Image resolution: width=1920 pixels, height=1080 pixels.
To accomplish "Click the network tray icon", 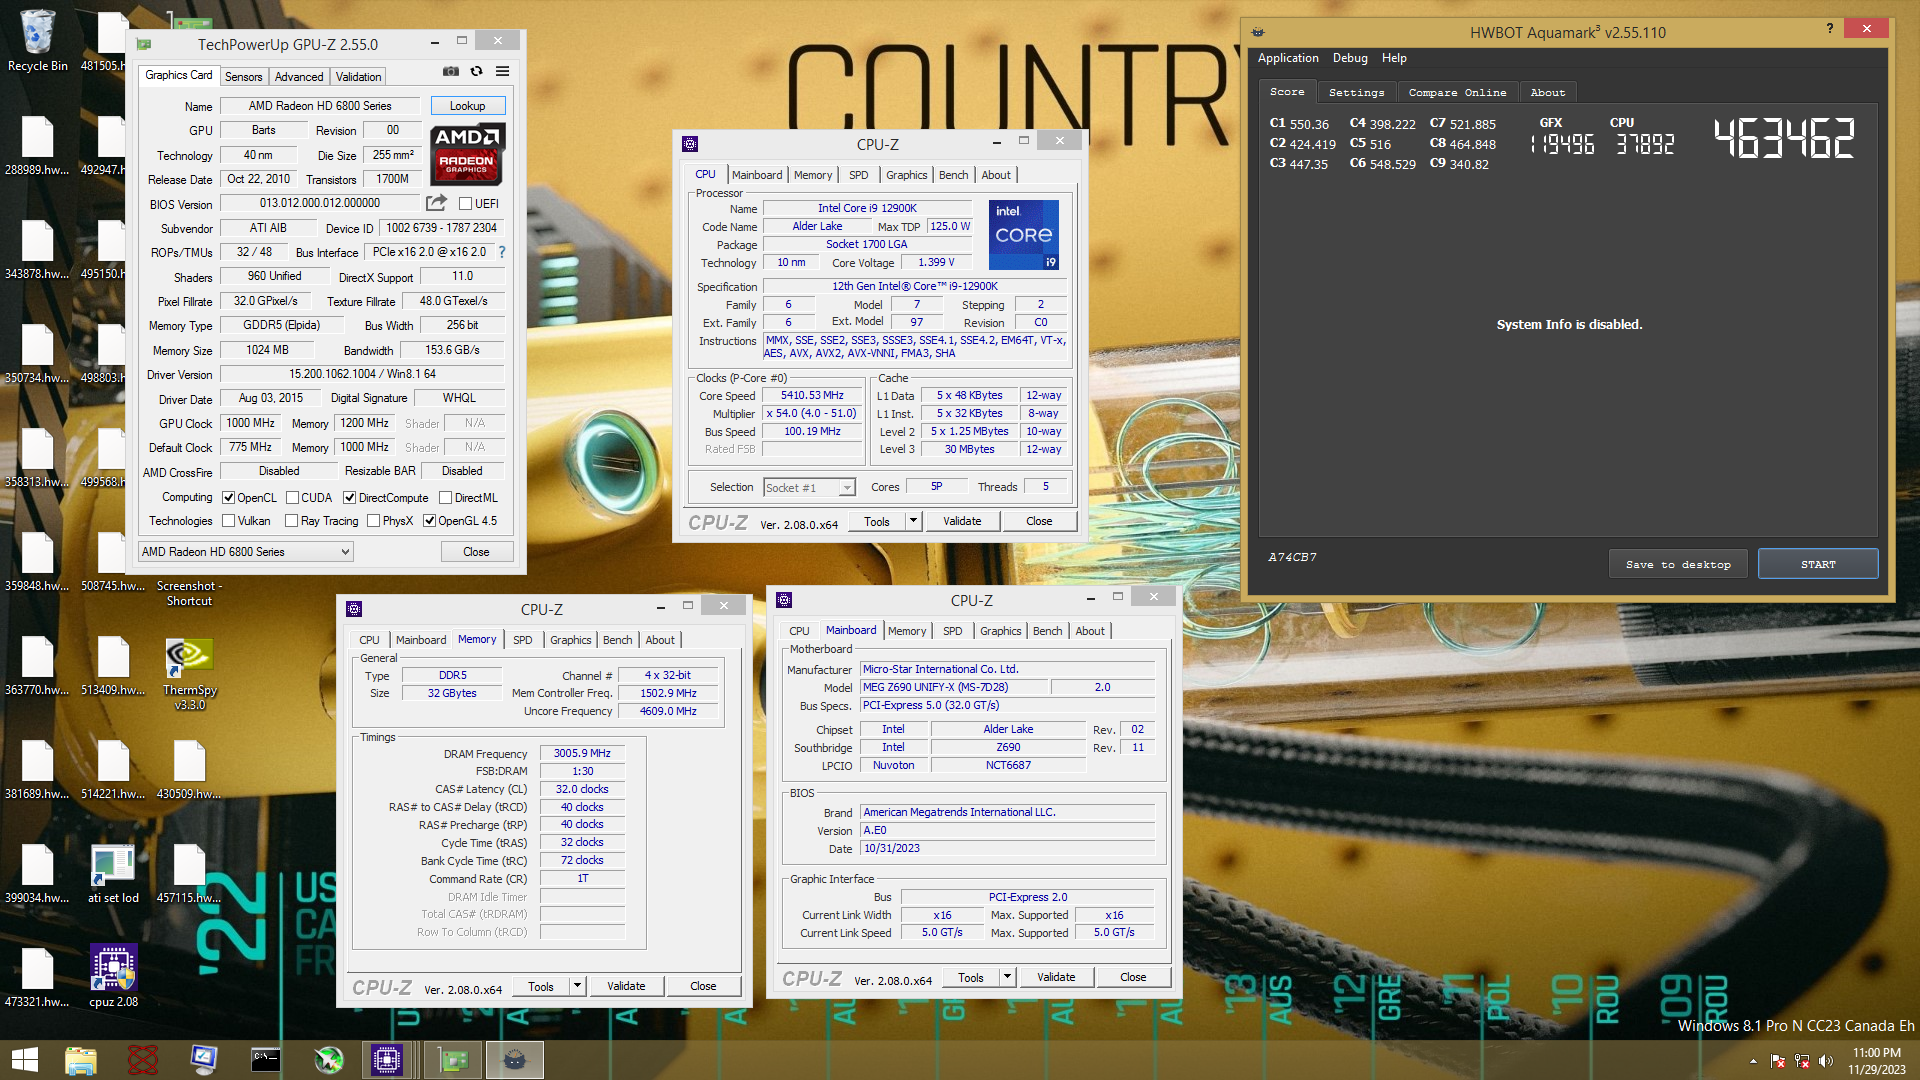I will coord(1802,1061).
